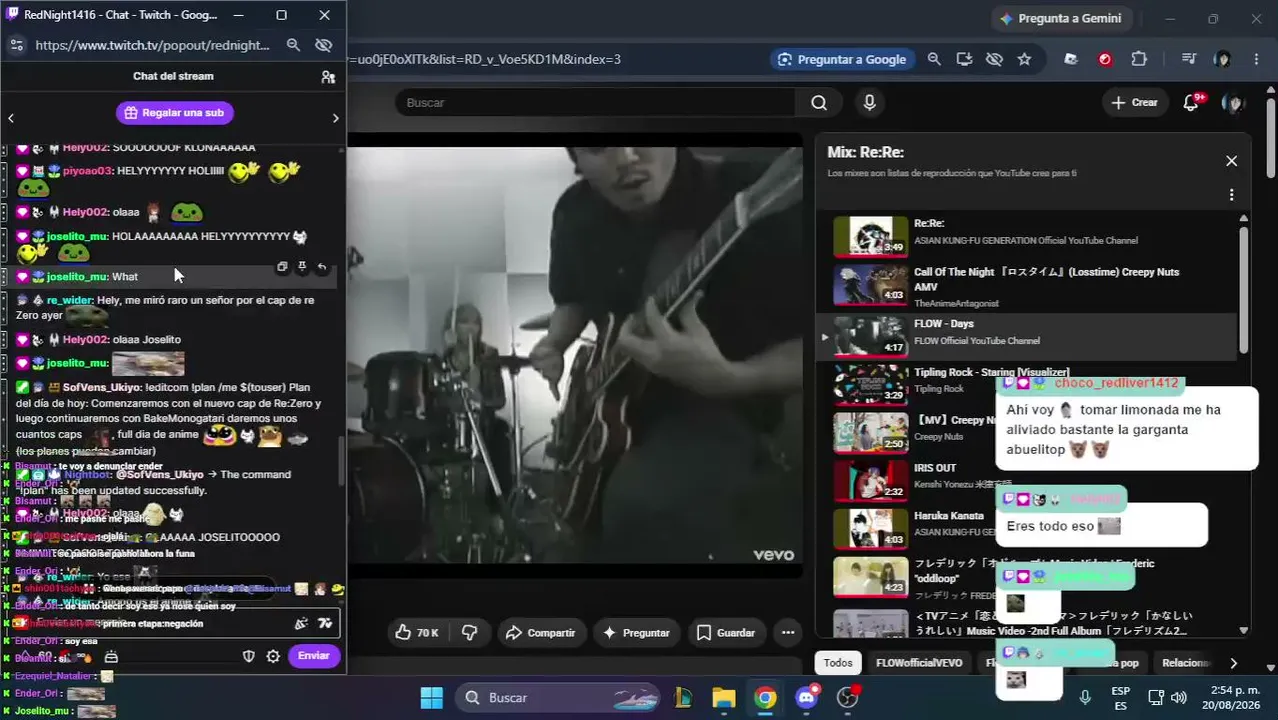Click the Compartir share button
Viewport: 1278px width, 720px height.
(540, 633)
